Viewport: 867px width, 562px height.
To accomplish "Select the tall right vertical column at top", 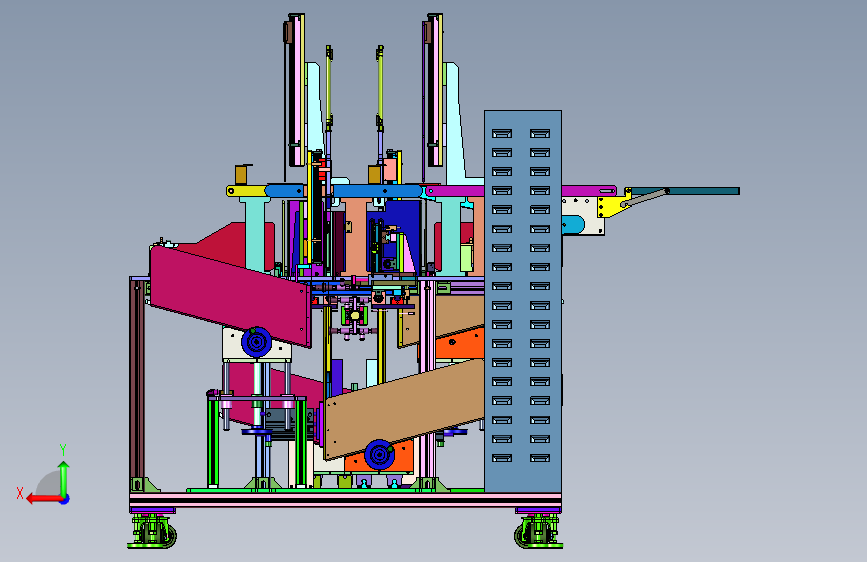I will (x=433, y=90).
